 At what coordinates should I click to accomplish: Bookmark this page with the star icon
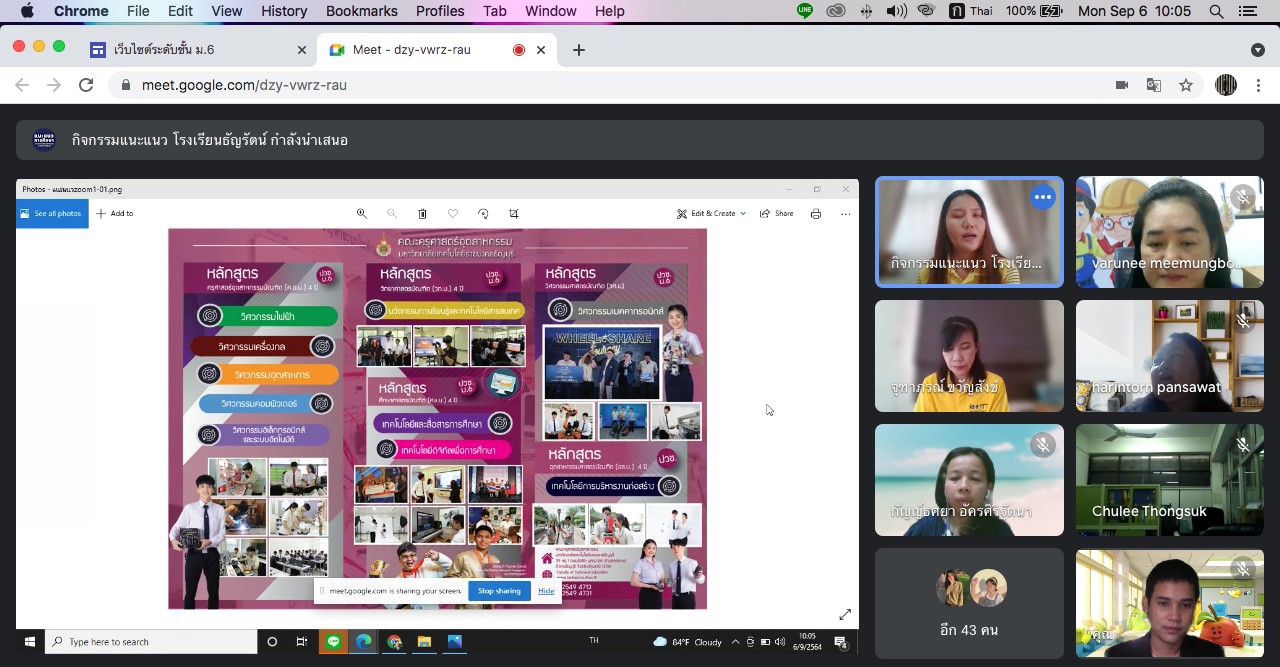coord(1186,85)
